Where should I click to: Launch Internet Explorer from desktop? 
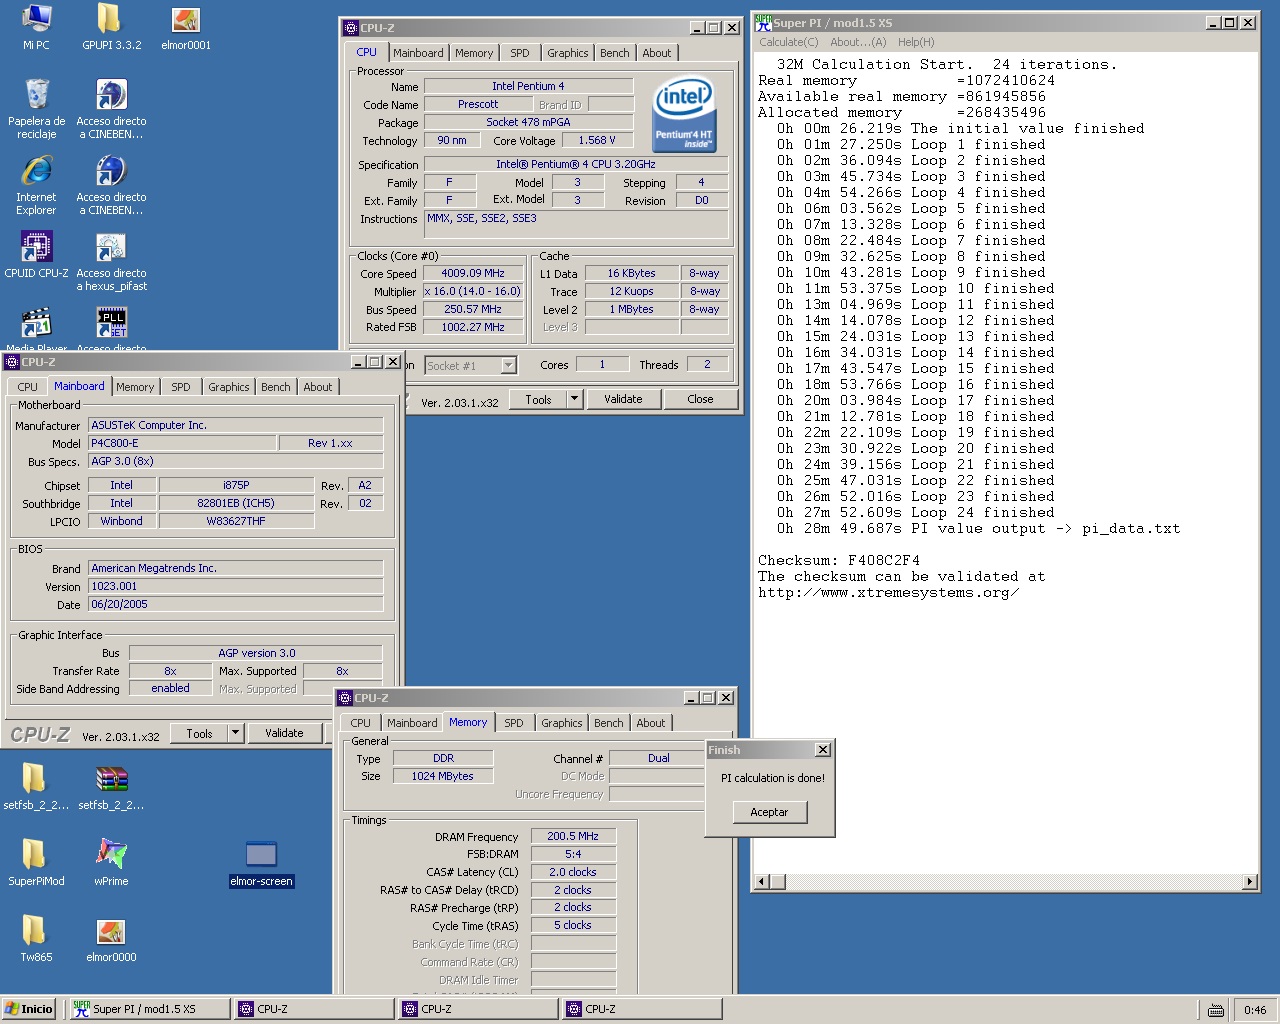(x=36, y=186)
